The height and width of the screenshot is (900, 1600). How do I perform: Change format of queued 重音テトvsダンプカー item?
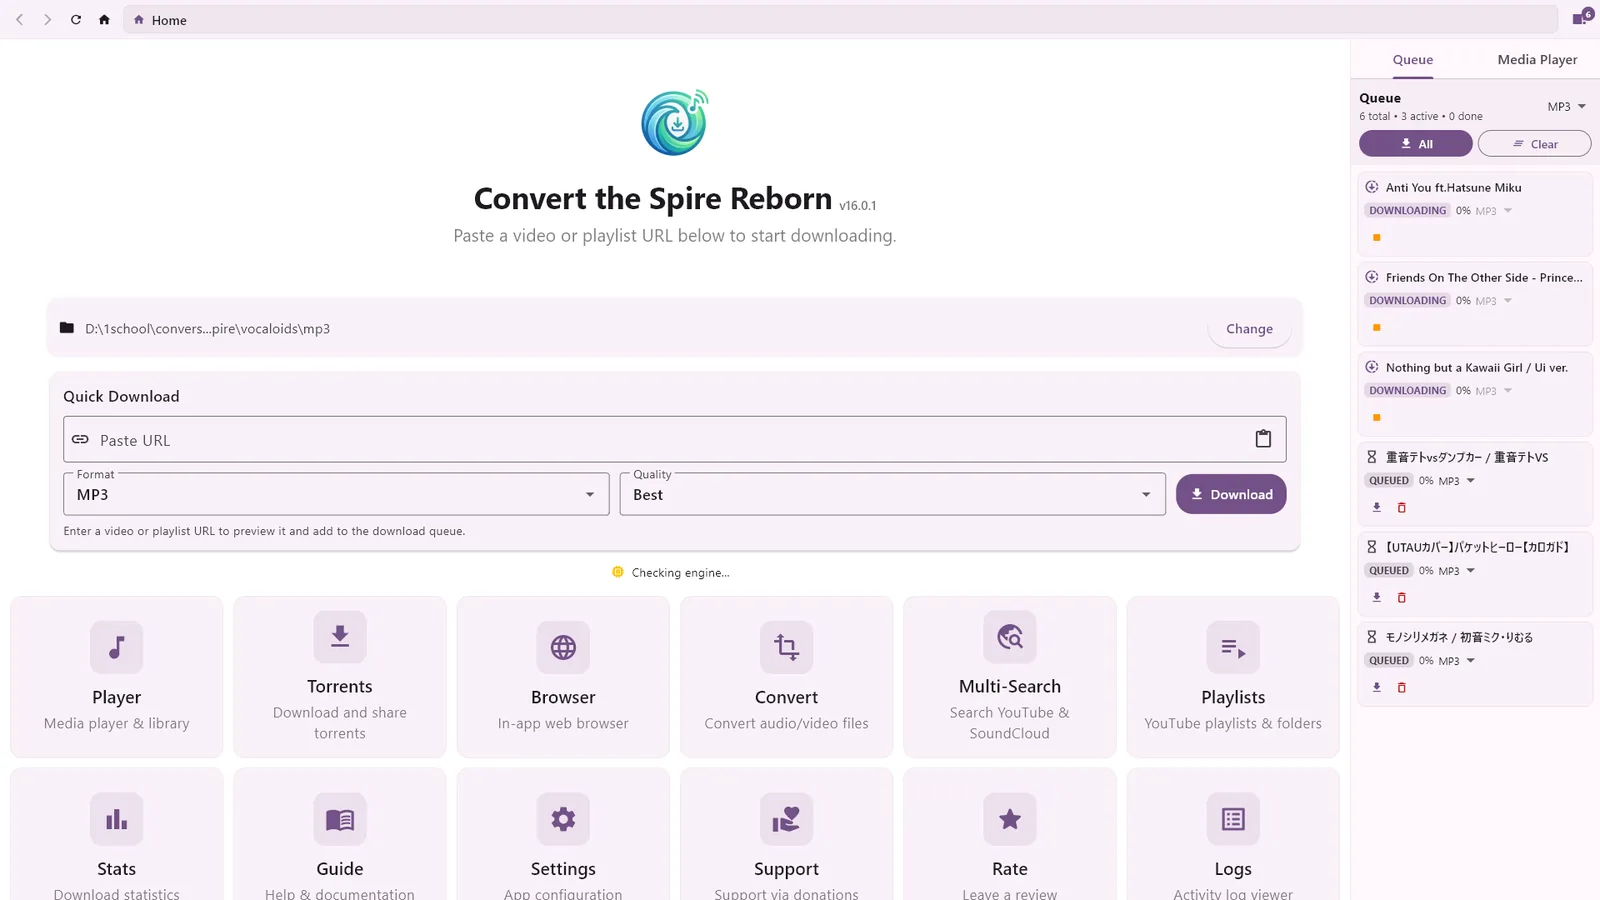tap(1457, 481)
